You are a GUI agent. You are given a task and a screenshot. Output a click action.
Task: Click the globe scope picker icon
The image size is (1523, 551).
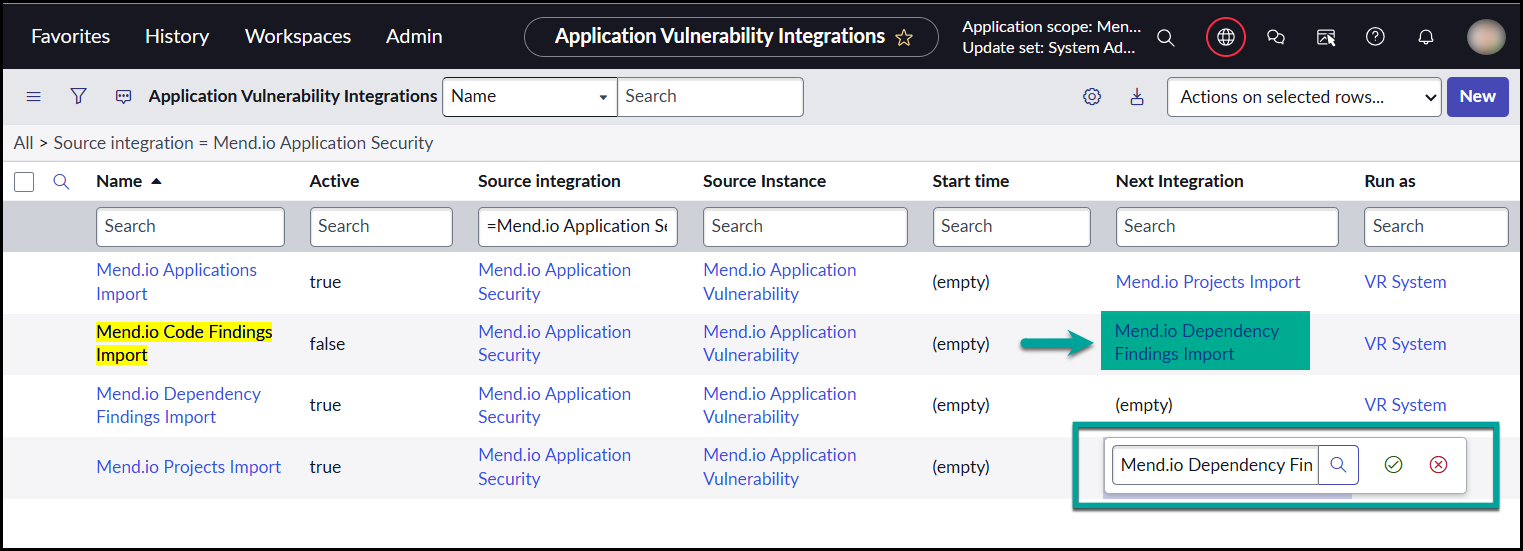tap(1225, 37)
